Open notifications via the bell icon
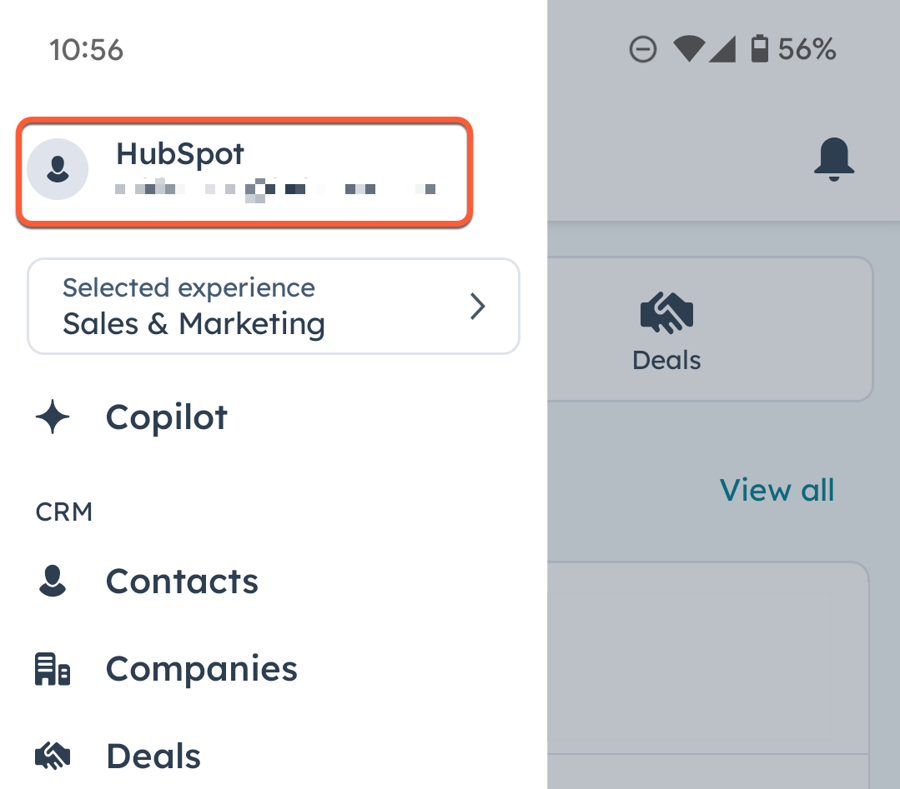 pos(834,159)
